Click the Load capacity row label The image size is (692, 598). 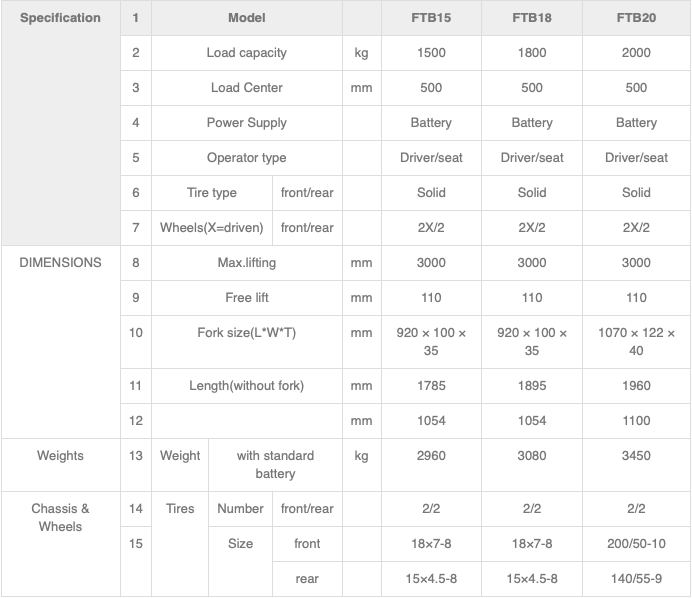click(247, 53)
